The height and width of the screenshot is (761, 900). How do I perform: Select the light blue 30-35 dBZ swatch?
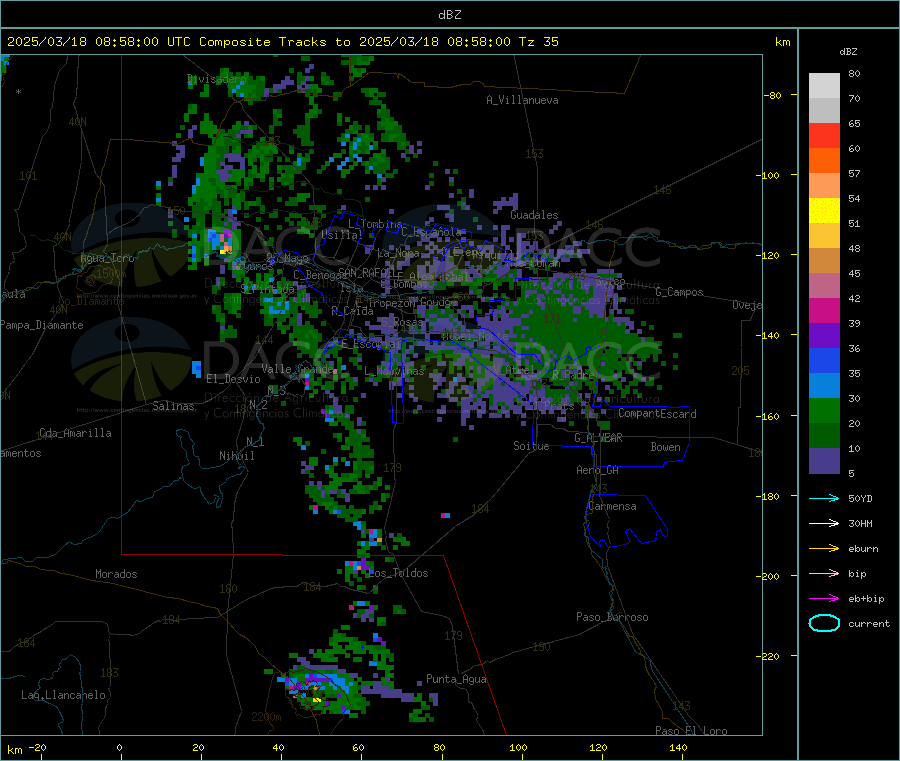tap(824, 385)
